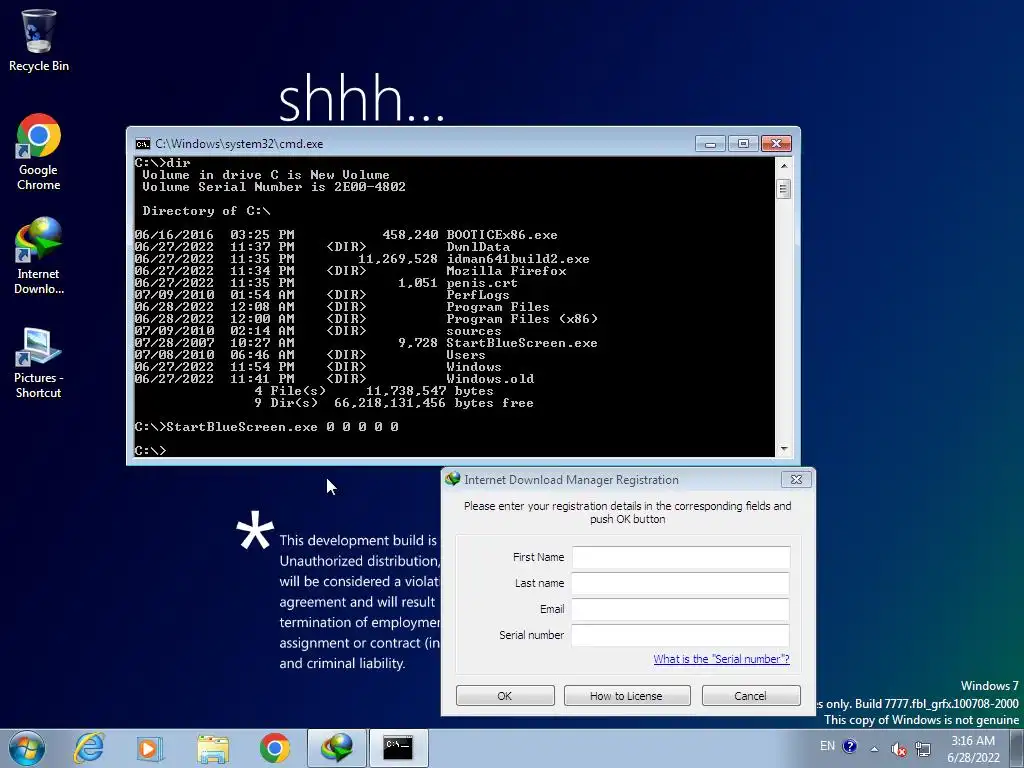Close the IDM Registration dialog
This screenshot has width=1024, height=768.
tap(796, 479)
